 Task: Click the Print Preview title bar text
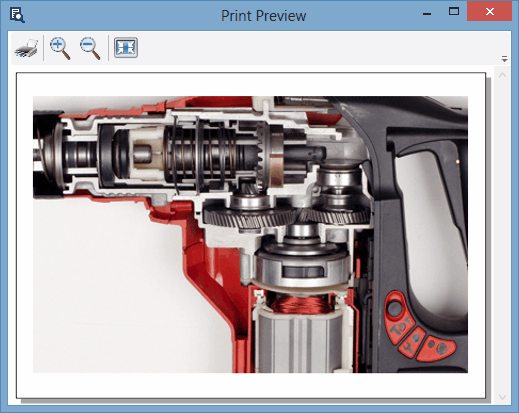(263, 16)
